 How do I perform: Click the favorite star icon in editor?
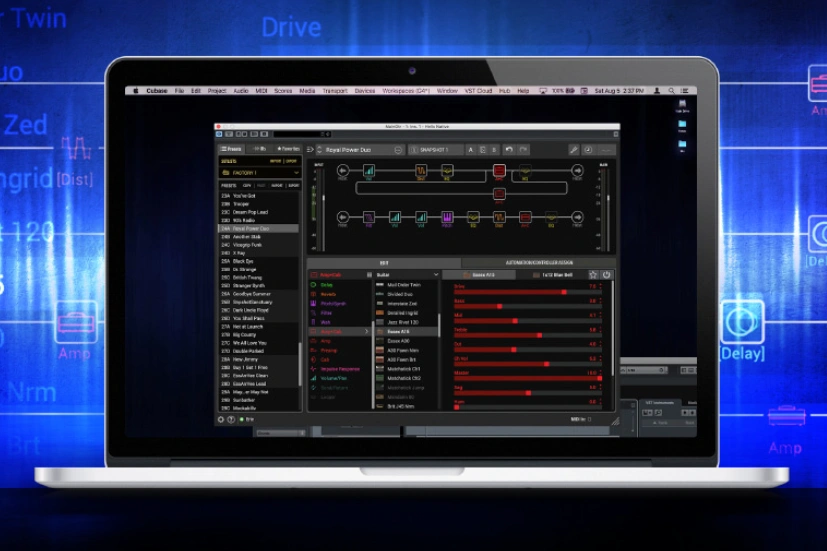click(593, 275)
